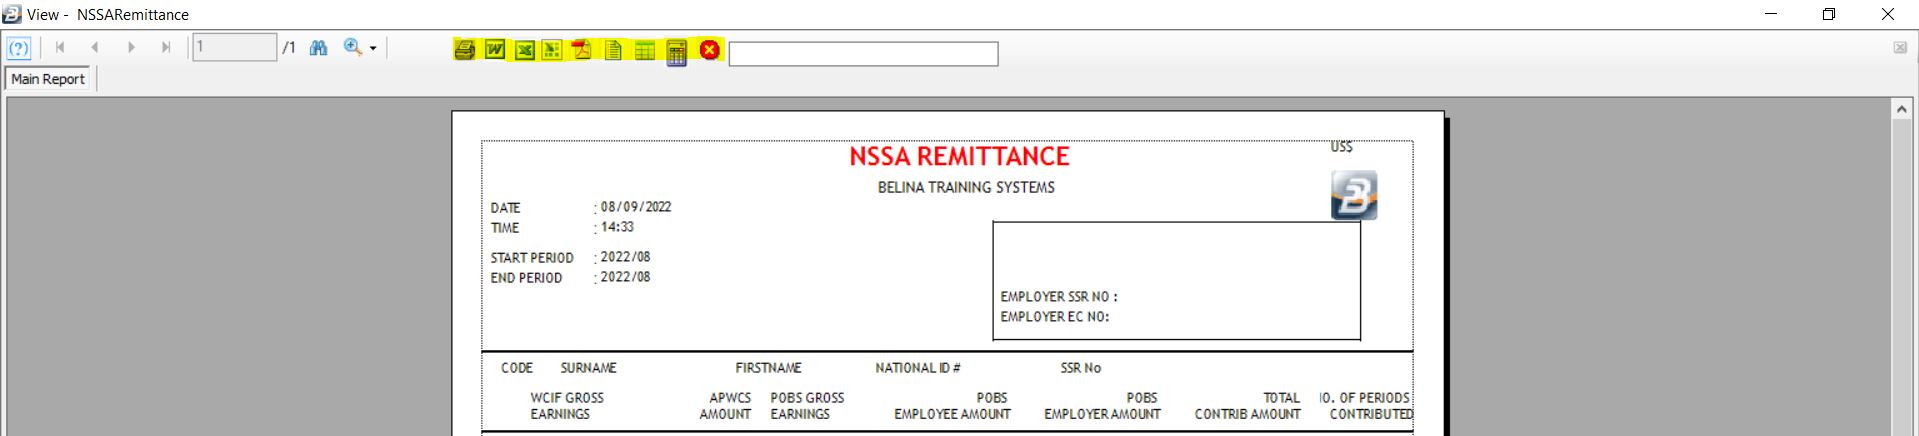Jump to last report page
Image resolution: width=1919 pixels, height=436 pixels.
coord(166,47)
